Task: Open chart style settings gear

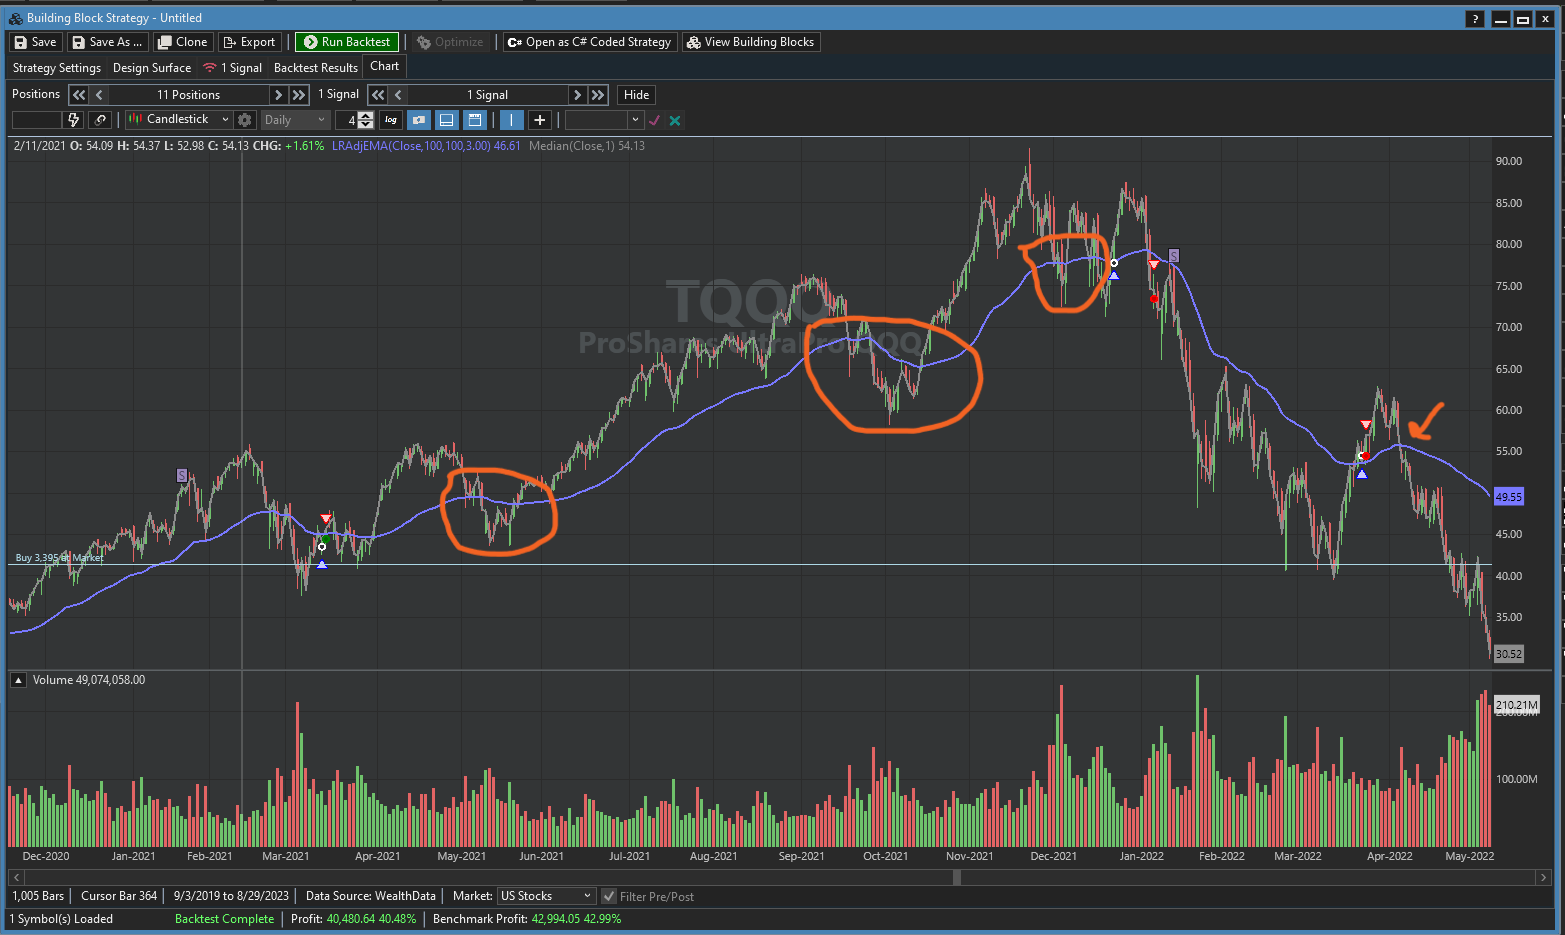Action: (245, 120)
